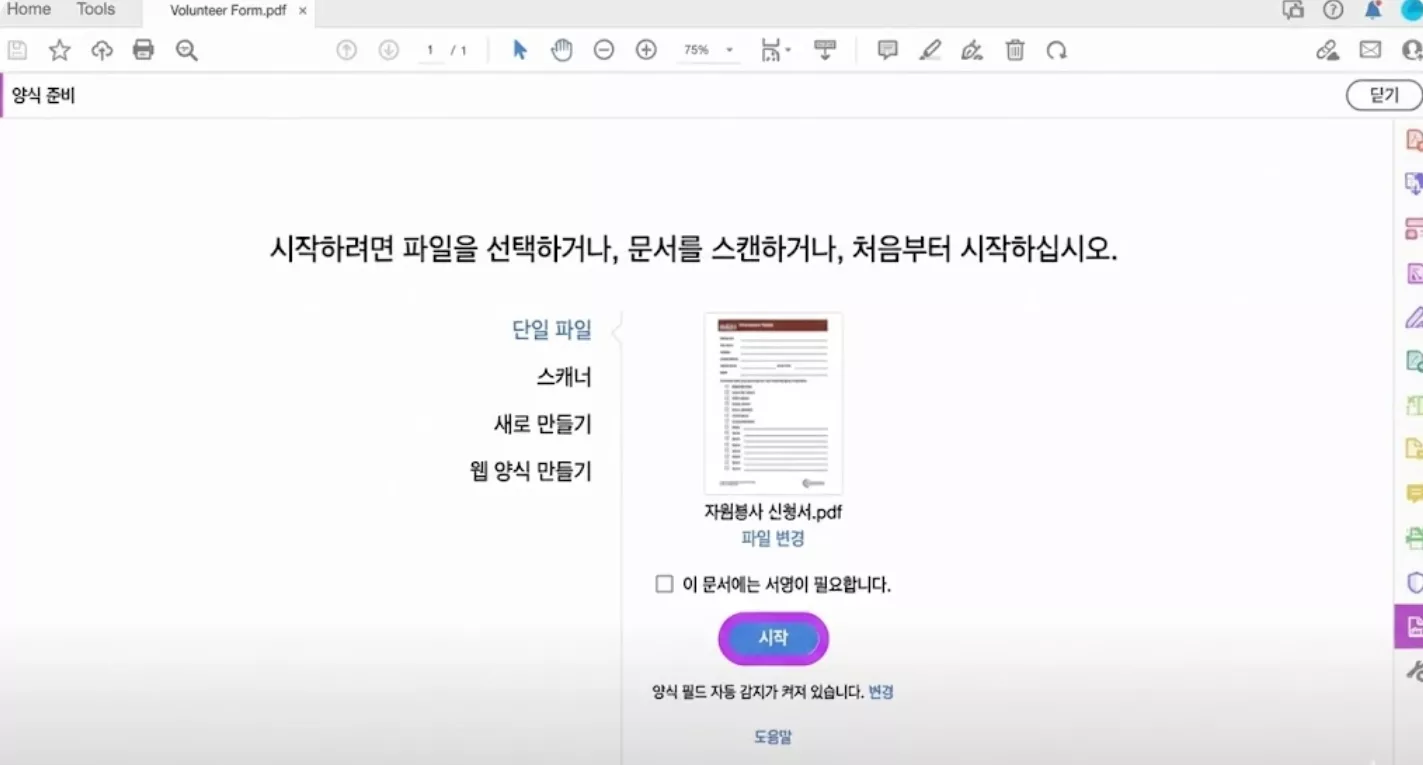Click the 파일 변경 link

(772, 538)
